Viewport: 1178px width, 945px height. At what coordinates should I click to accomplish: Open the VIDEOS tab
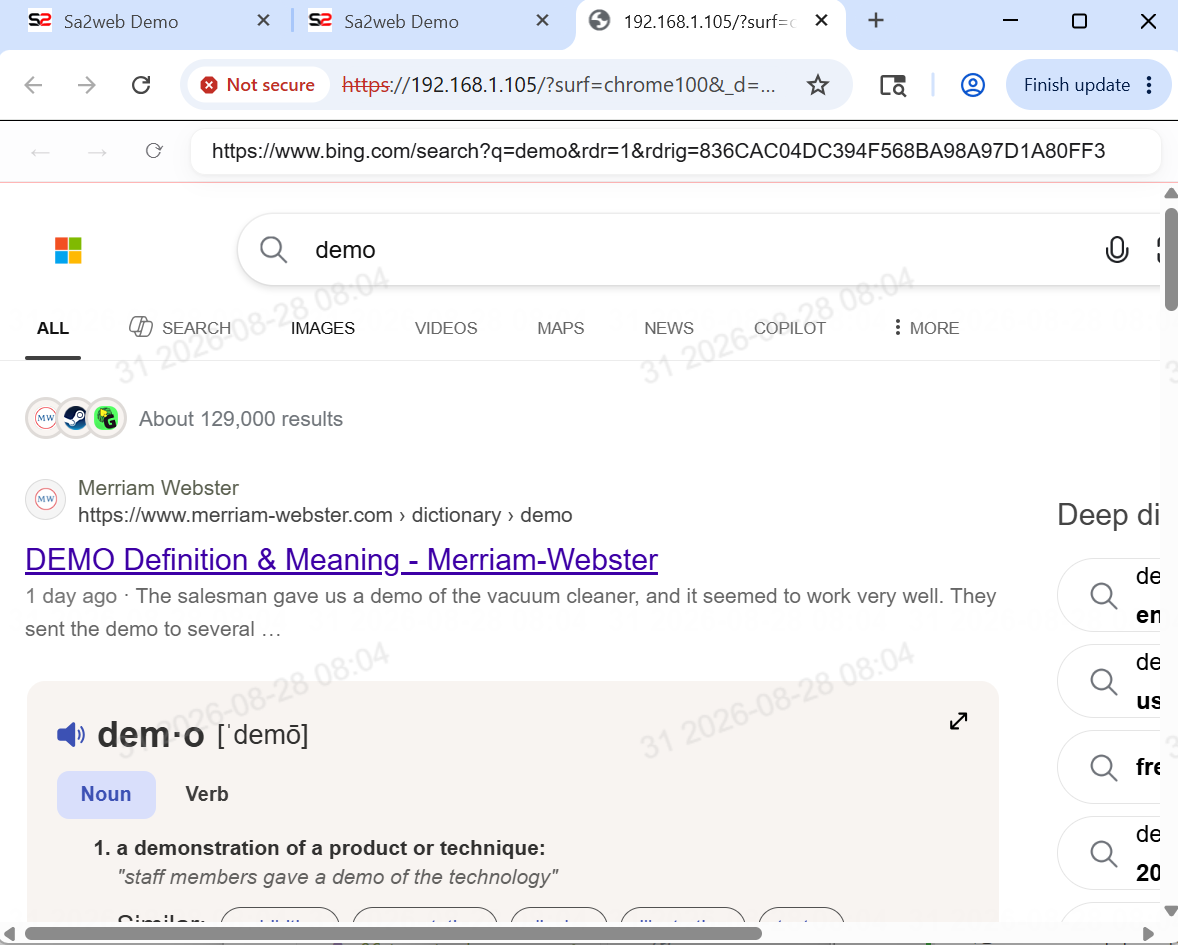tap(446, 328)
